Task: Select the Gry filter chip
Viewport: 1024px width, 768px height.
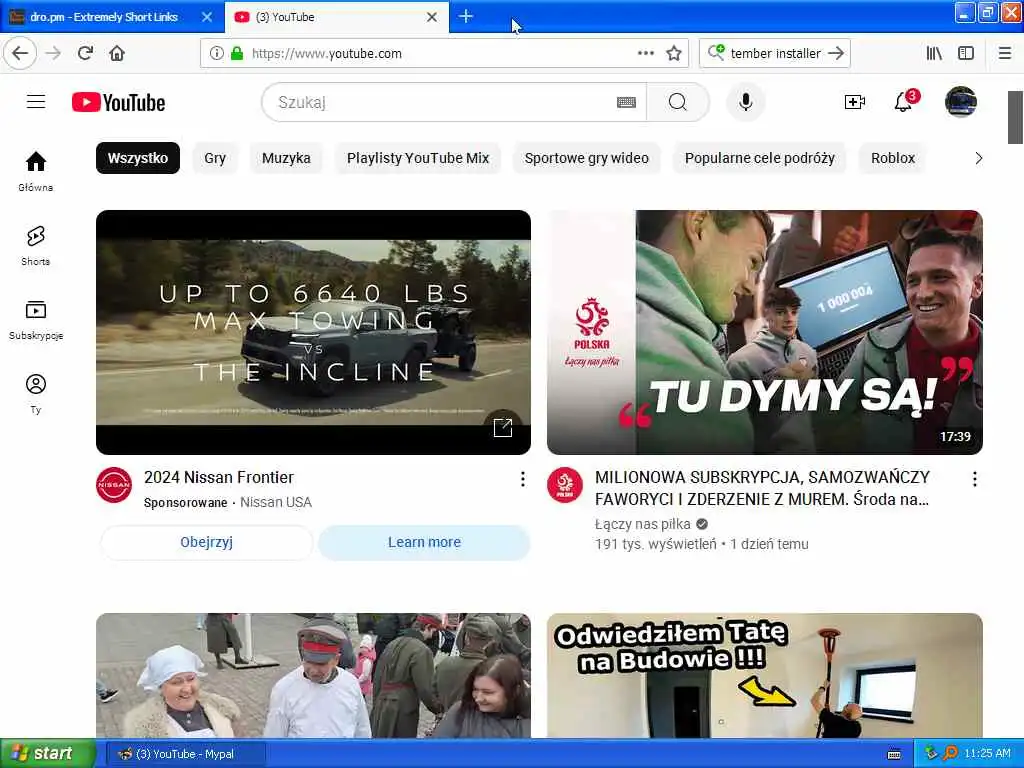Action: [215, 158]
